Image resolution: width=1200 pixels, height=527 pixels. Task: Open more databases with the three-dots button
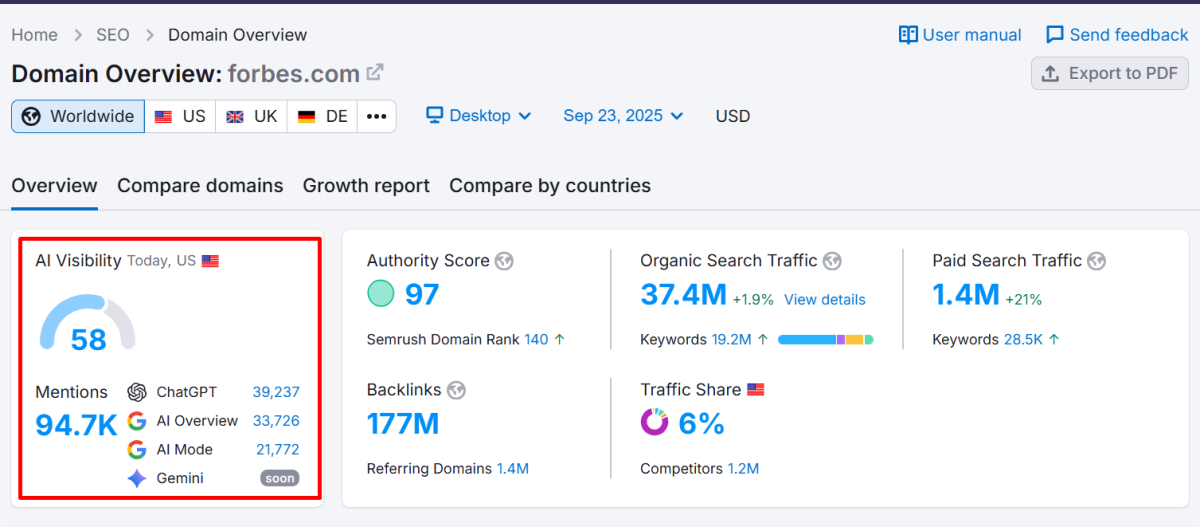(x=377, y=116)
